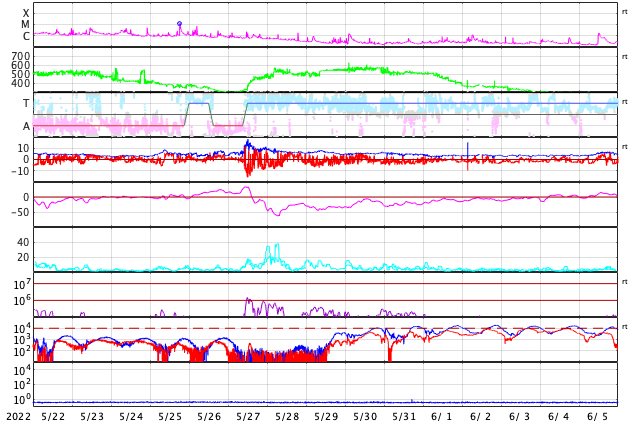Click the rt label beside the green speed panel
The height and width of the screenshot is (424, 634).
click(625, 56)
